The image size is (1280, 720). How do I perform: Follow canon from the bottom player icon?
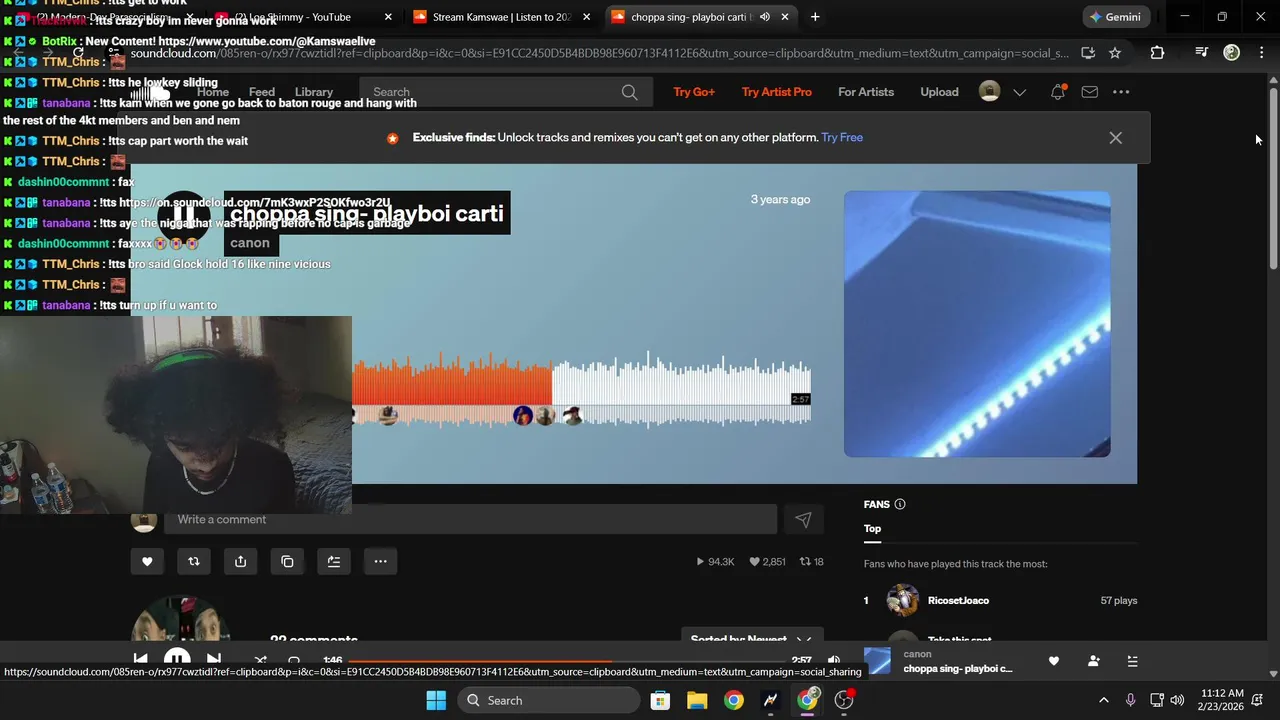point(1093,661)
